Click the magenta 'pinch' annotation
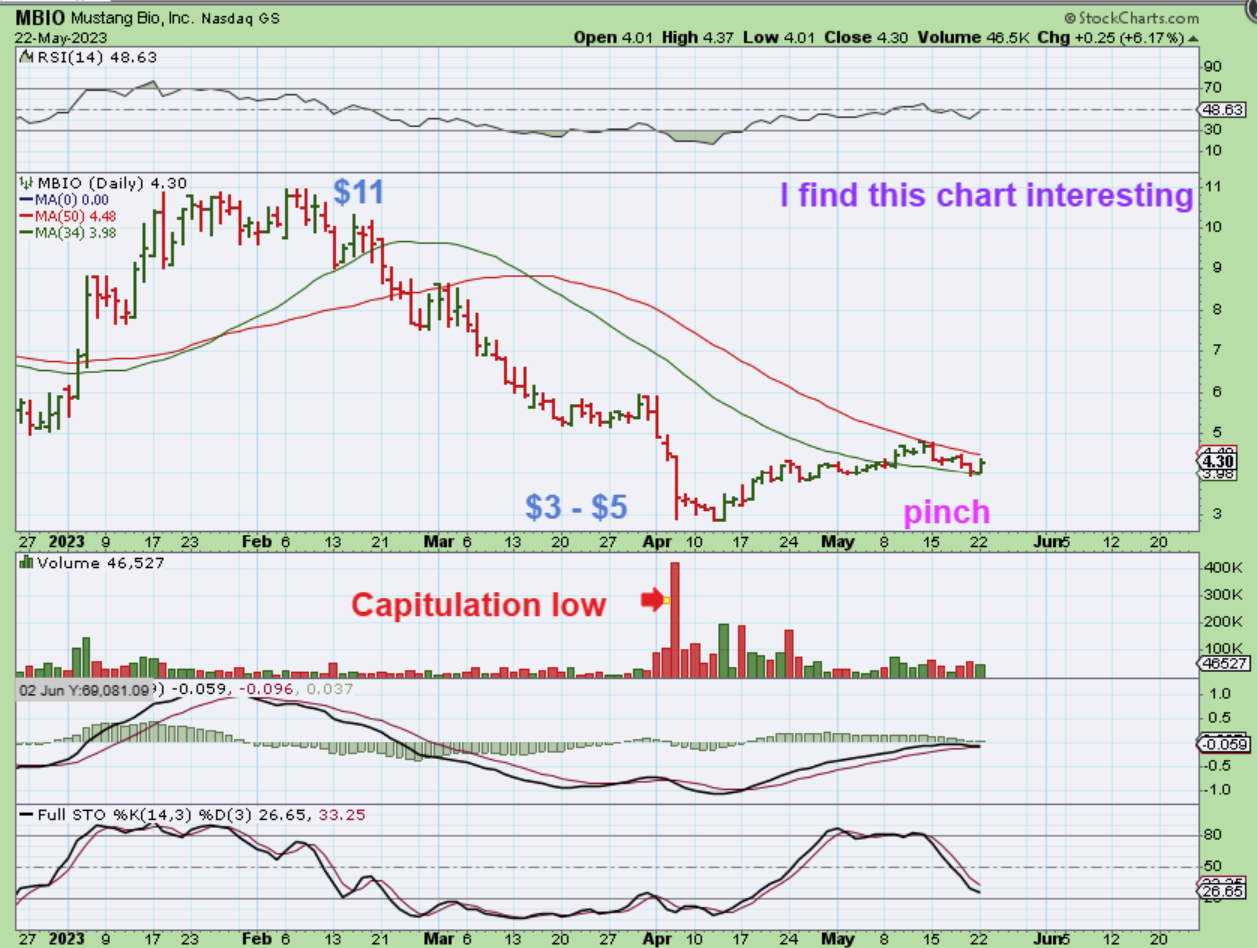 point(946,513)
